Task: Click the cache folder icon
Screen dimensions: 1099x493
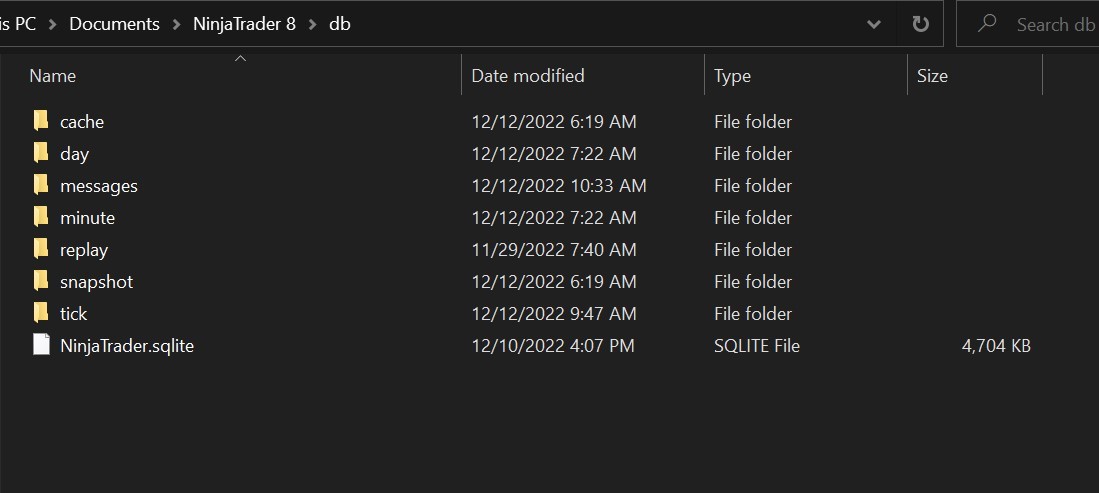Action: [41, 122]
